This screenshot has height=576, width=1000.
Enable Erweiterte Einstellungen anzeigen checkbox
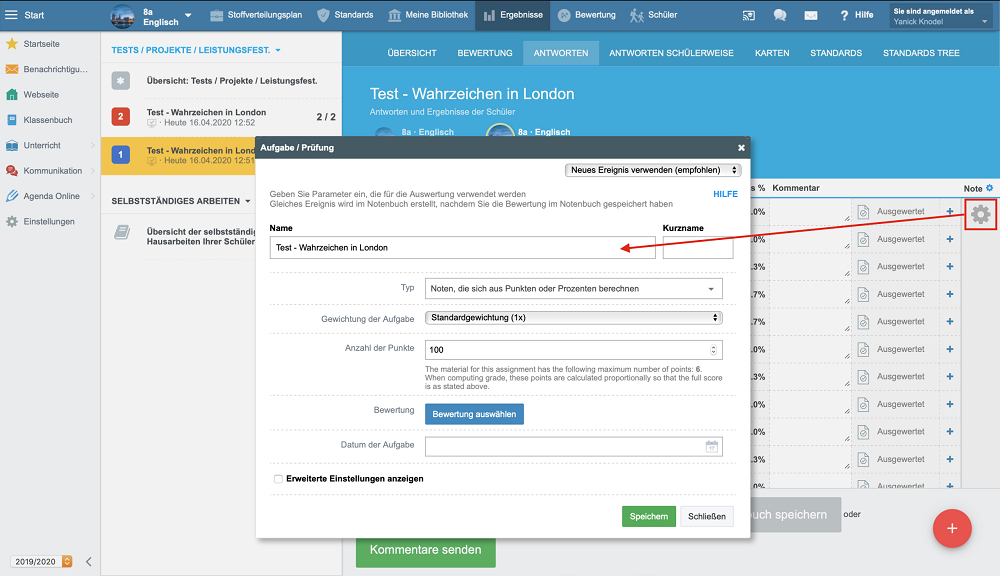(x=278, y=479)
